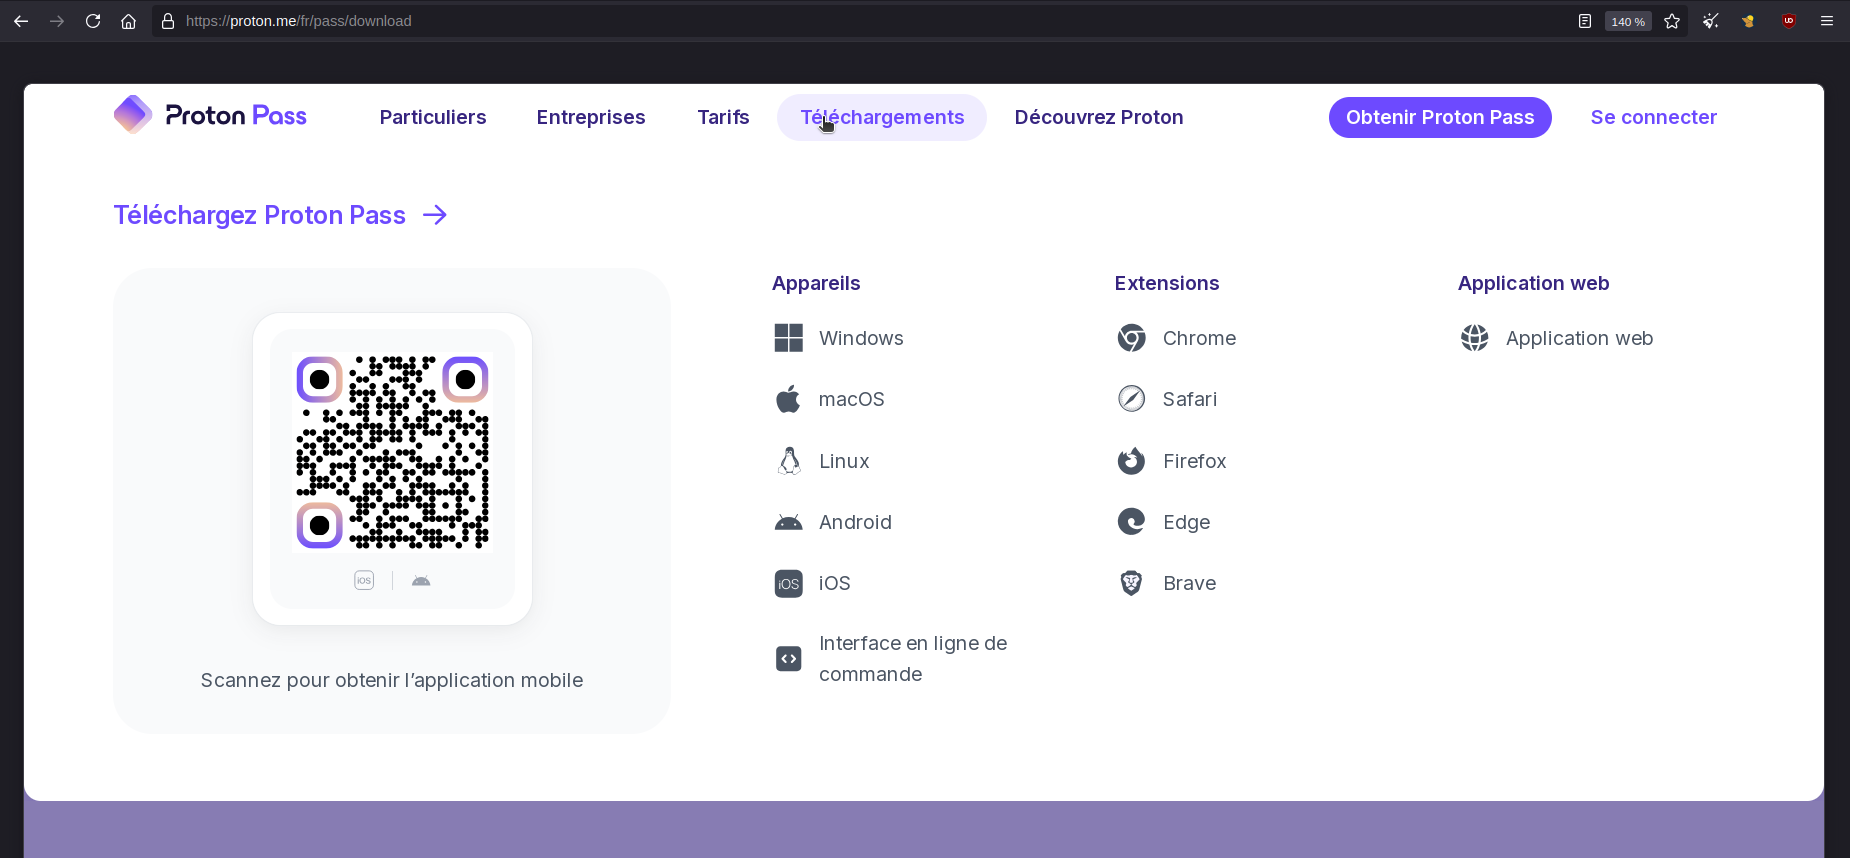
Task: Click the iOS icon in Appareils list
Action: pyautogui.click(x=789, y=583)
